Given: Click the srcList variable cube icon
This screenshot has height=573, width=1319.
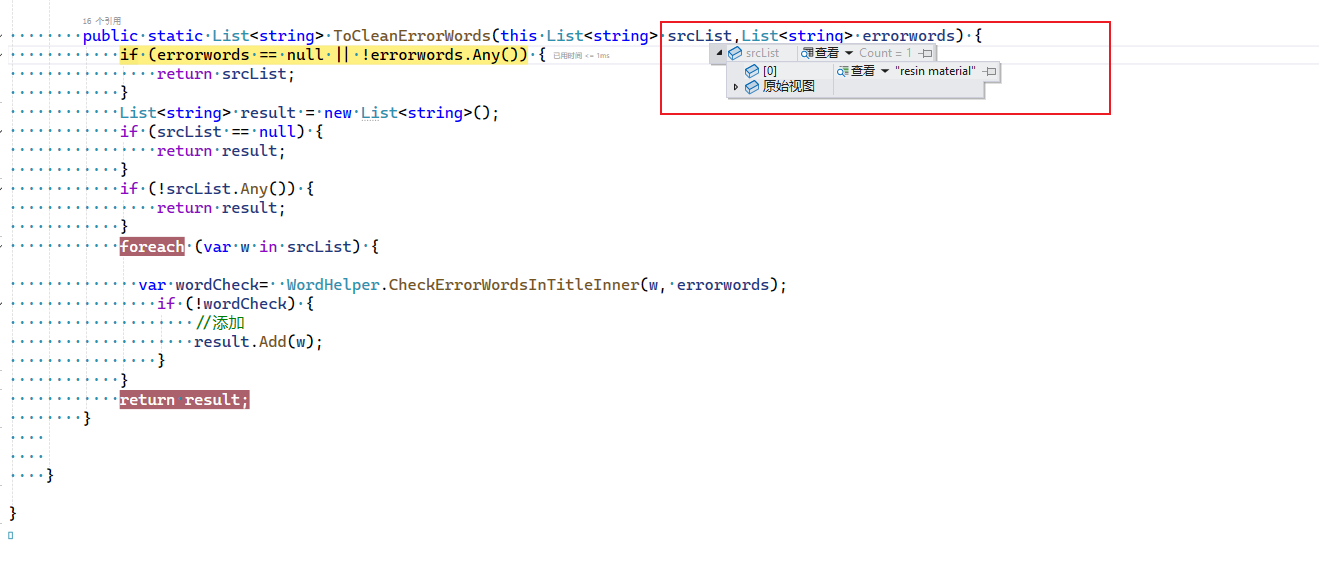Looking at the screenshot, I should pos(735,53).
